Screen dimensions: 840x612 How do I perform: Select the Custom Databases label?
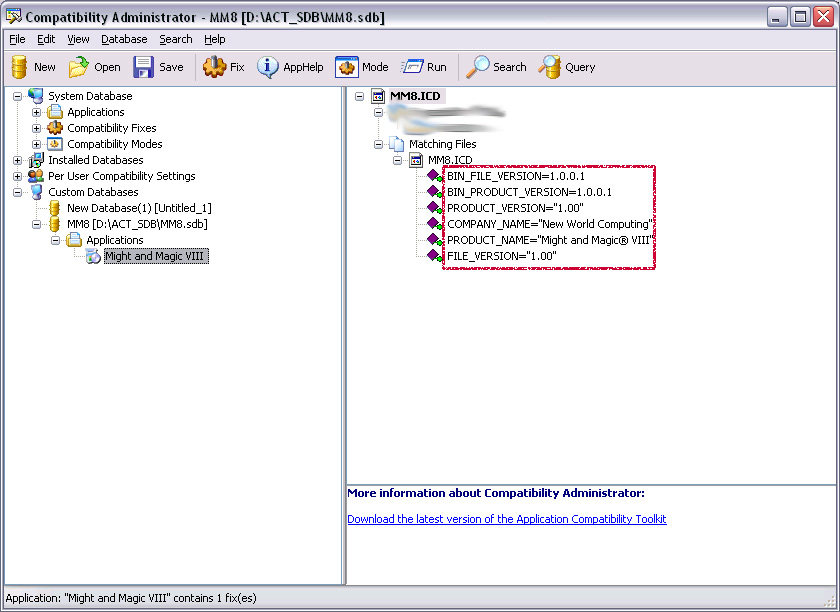[x=93, y=192]
